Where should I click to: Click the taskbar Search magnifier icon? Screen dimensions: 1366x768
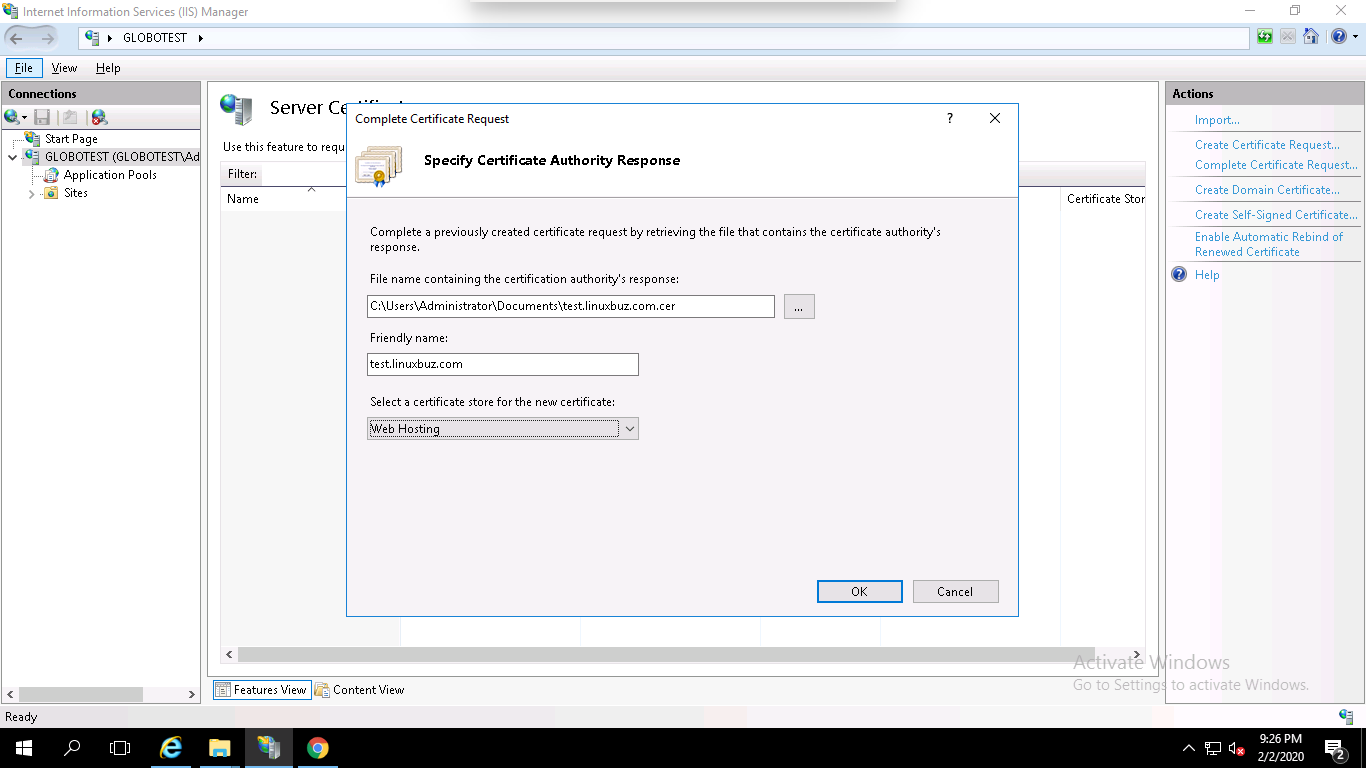[72, 748]
